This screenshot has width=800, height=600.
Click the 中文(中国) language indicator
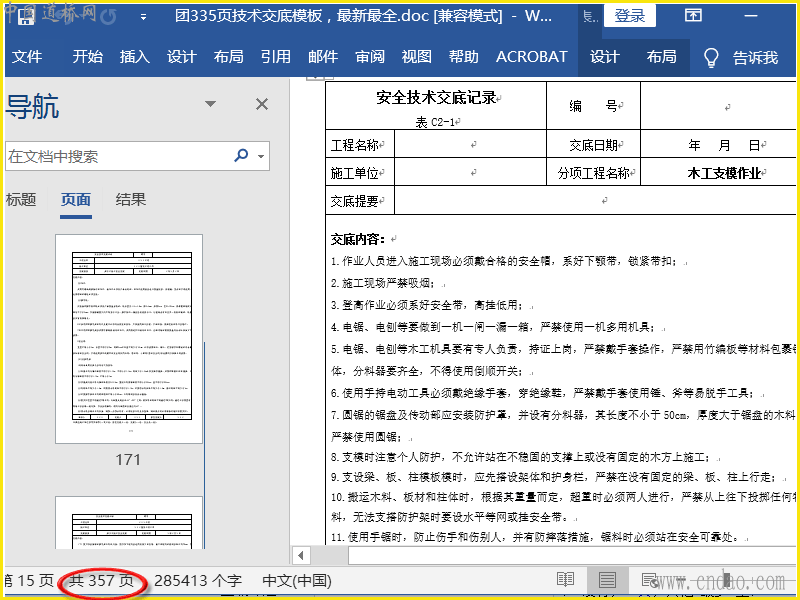tap(297, 580)
